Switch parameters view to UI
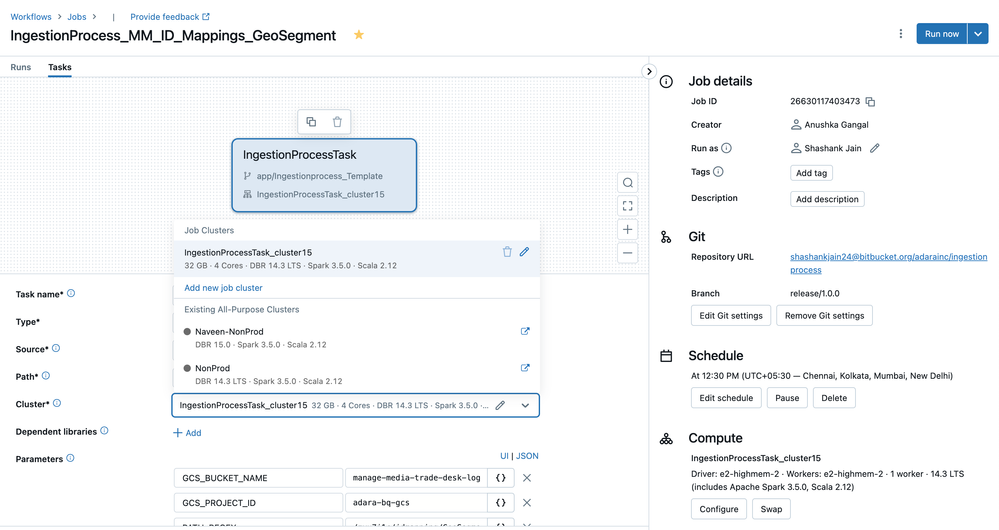This screenshot has height=530, width=999. click(505, 456)
